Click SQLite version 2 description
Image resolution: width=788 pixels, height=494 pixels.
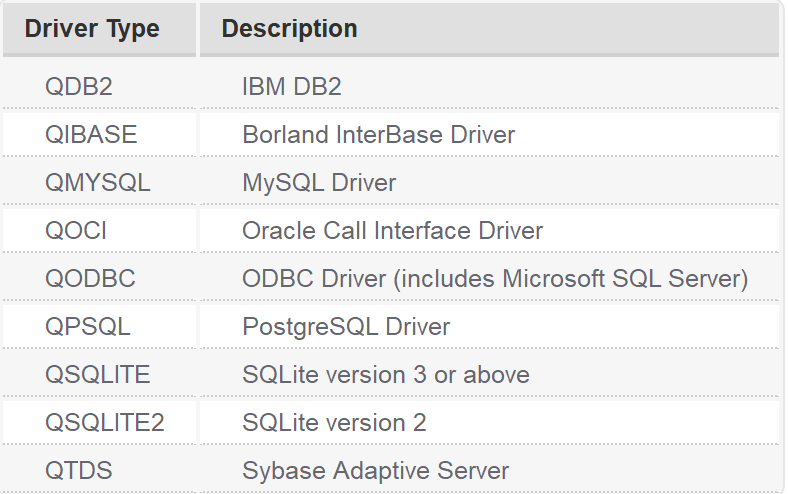click(x=334, y=423)
